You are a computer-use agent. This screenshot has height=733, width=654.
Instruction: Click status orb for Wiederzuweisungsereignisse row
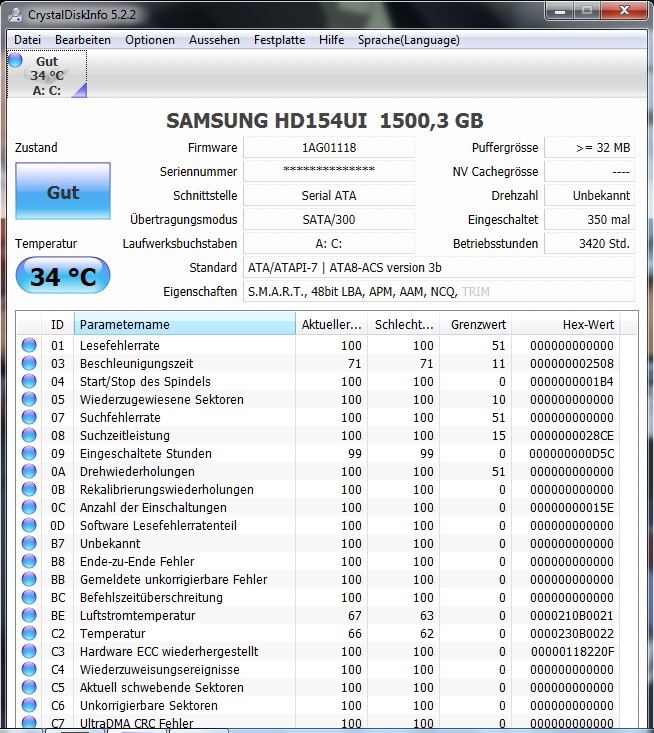click(x=29, y=669)
